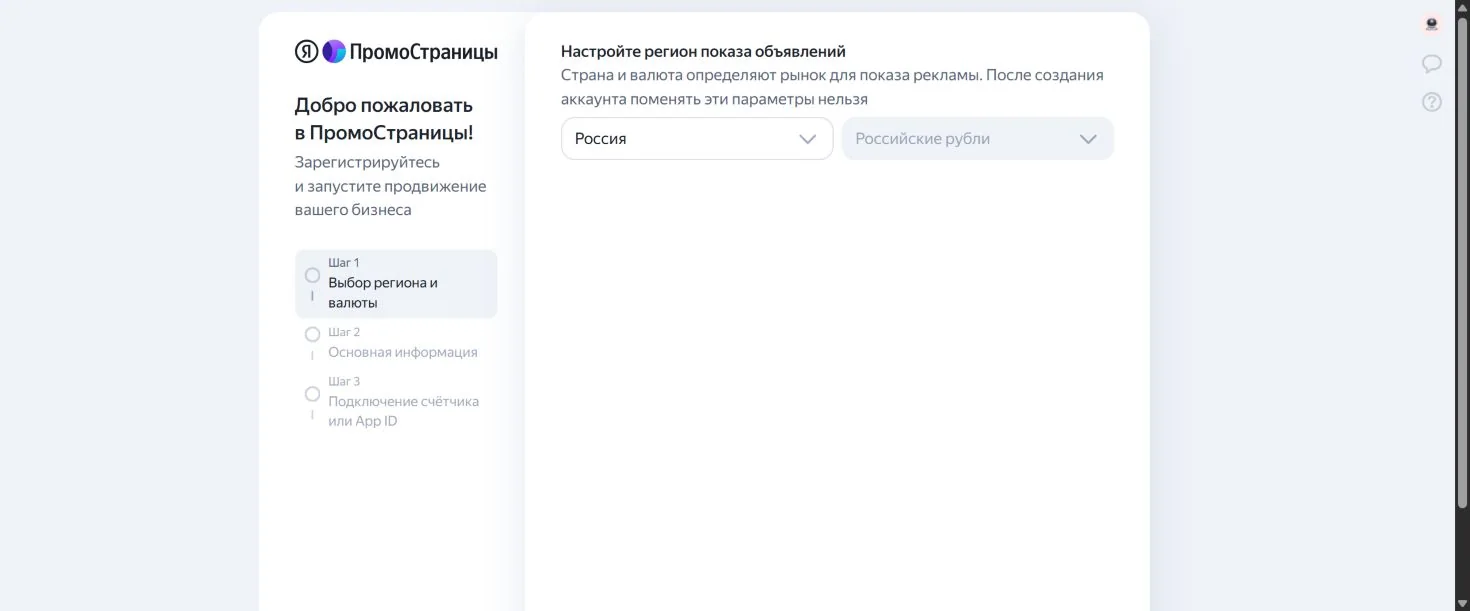1470x611 pixels.
Task: Click the Добро пожаловать в ПромоСтраницы heading
Action: [x=384, y=119]
